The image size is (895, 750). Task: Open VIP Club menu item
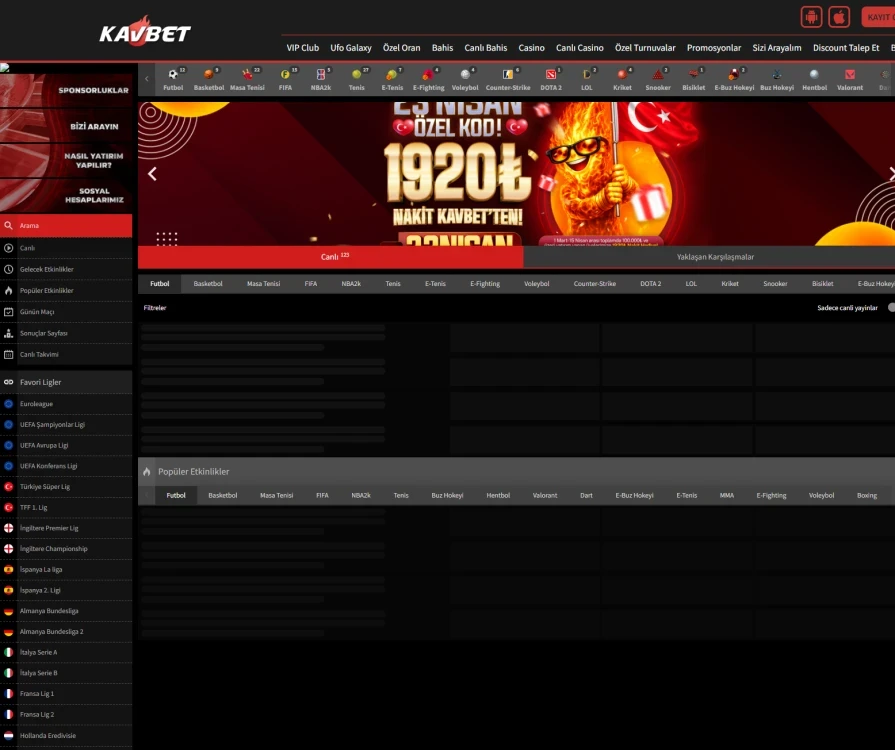[x=303, y=48]
